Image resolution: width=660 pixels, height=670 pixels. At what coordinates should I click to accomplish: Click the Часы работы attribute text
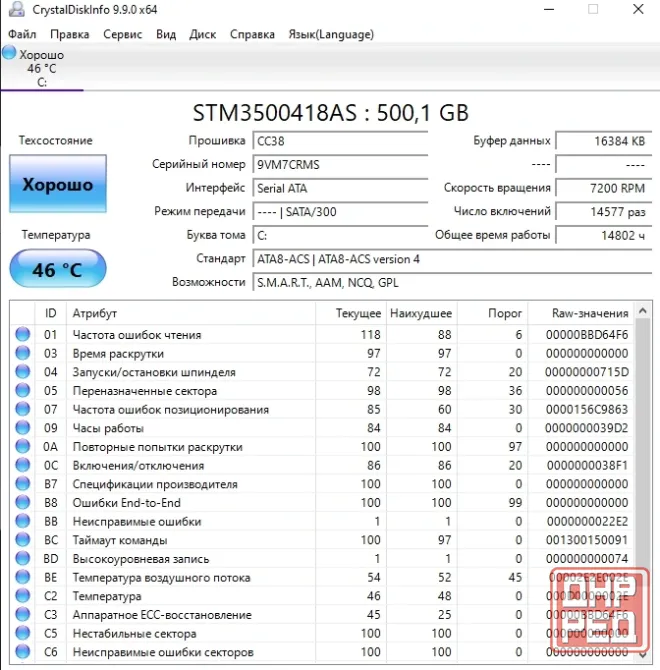tap(108, 428)
